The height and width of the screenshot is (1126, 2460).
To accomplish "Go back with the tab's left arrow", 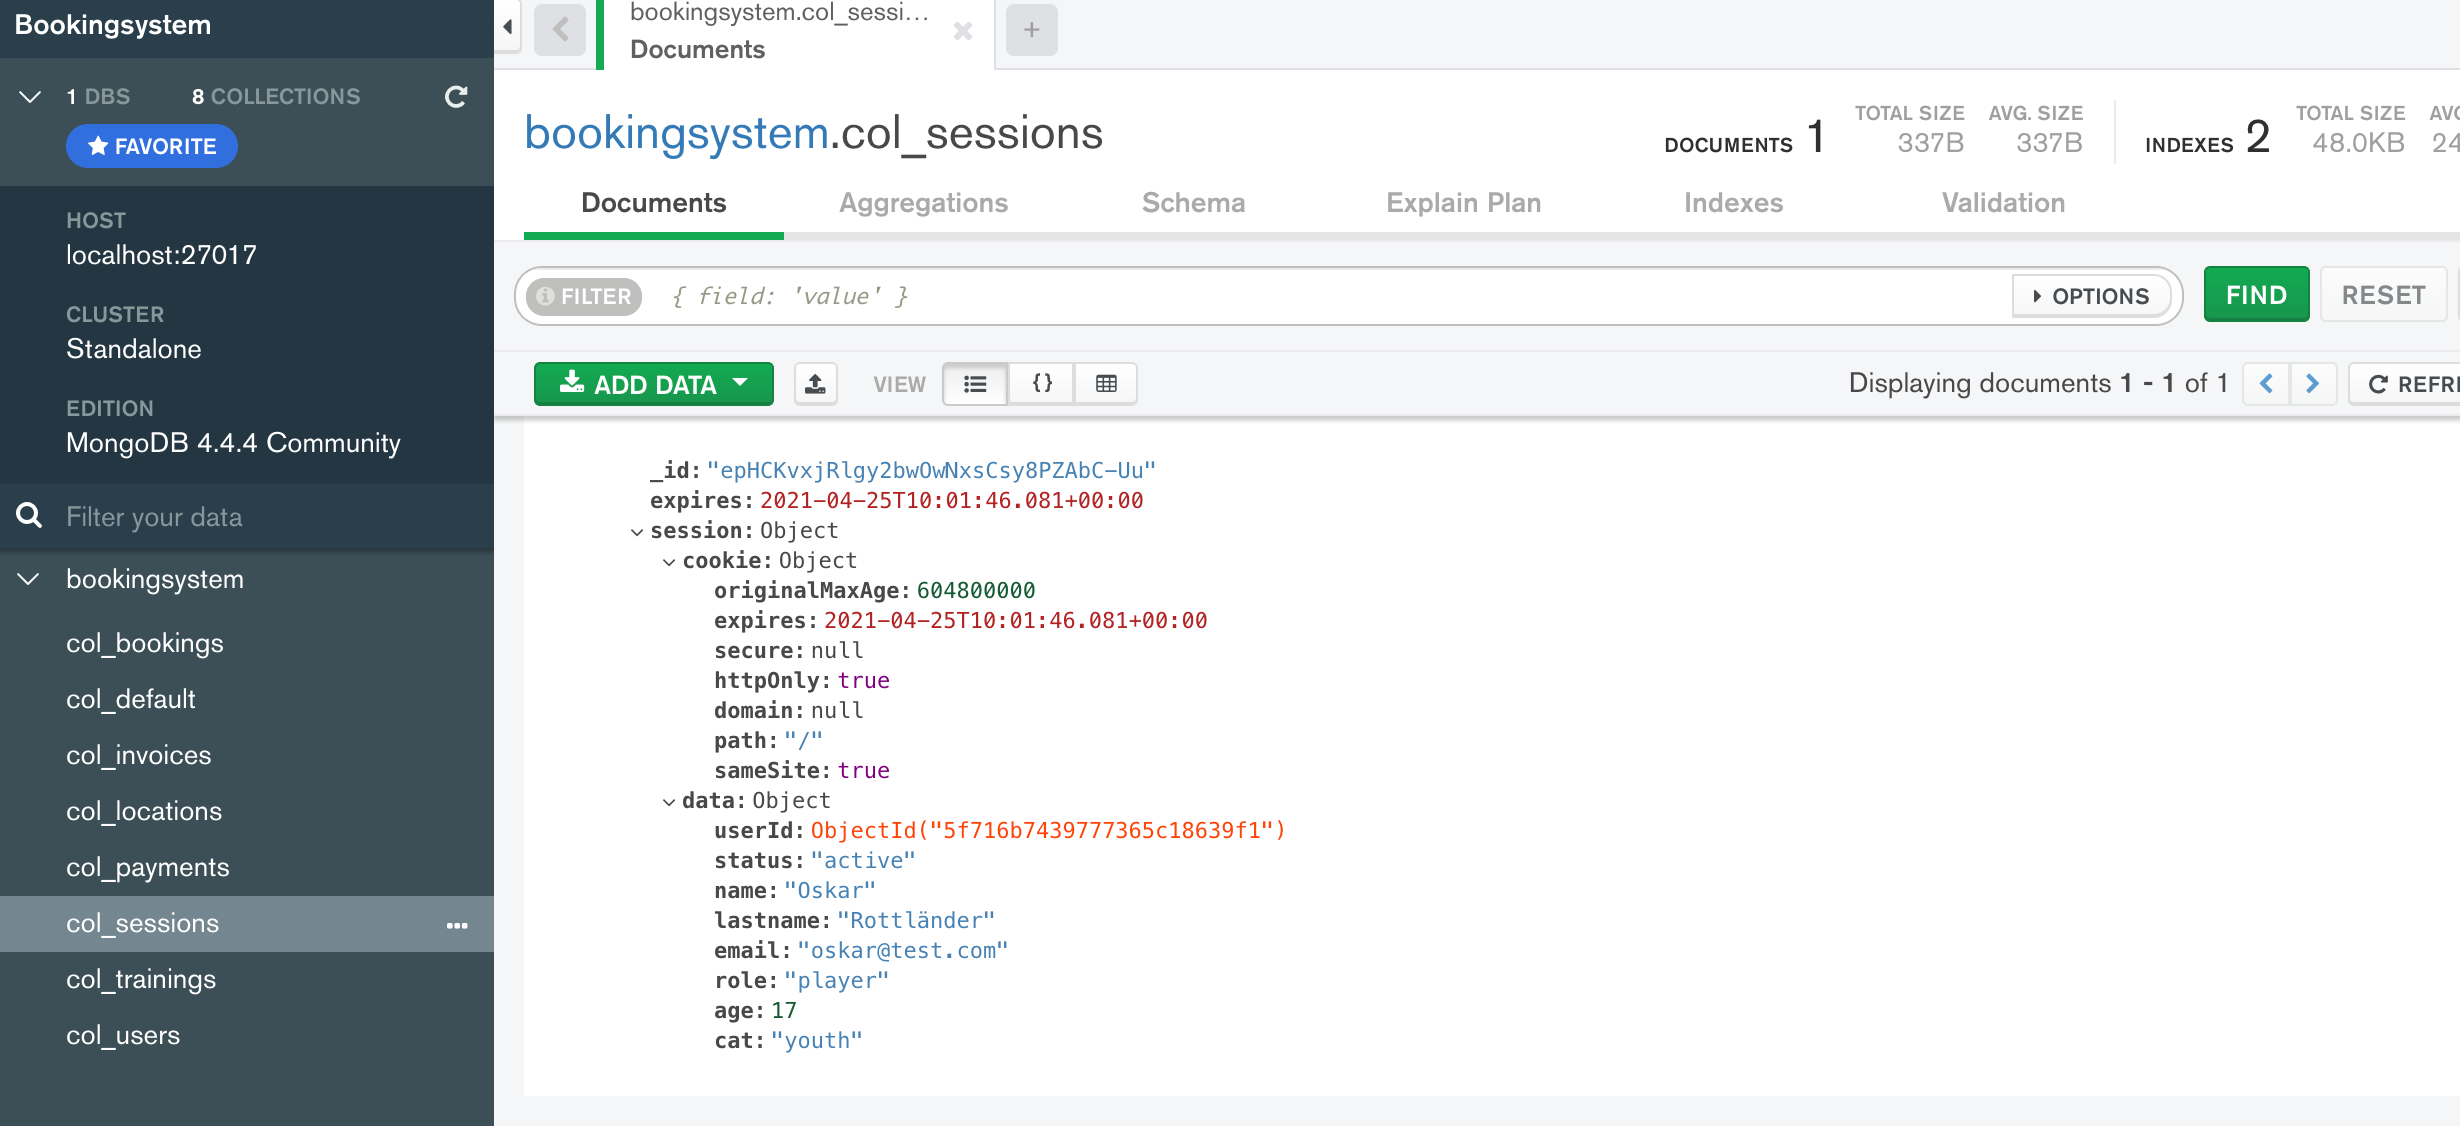I will (x=560, y=30).
